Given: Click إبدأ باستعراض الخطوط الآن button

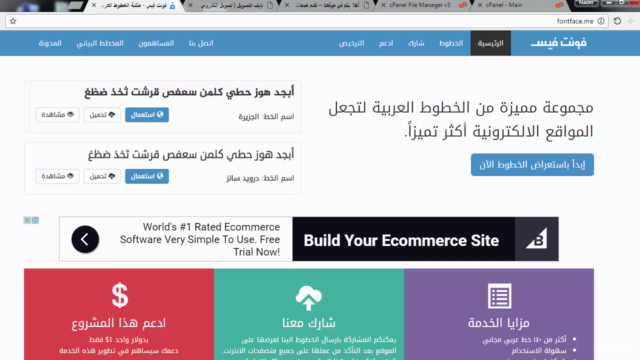Looking at the screenshot, I should pos(532,165).
